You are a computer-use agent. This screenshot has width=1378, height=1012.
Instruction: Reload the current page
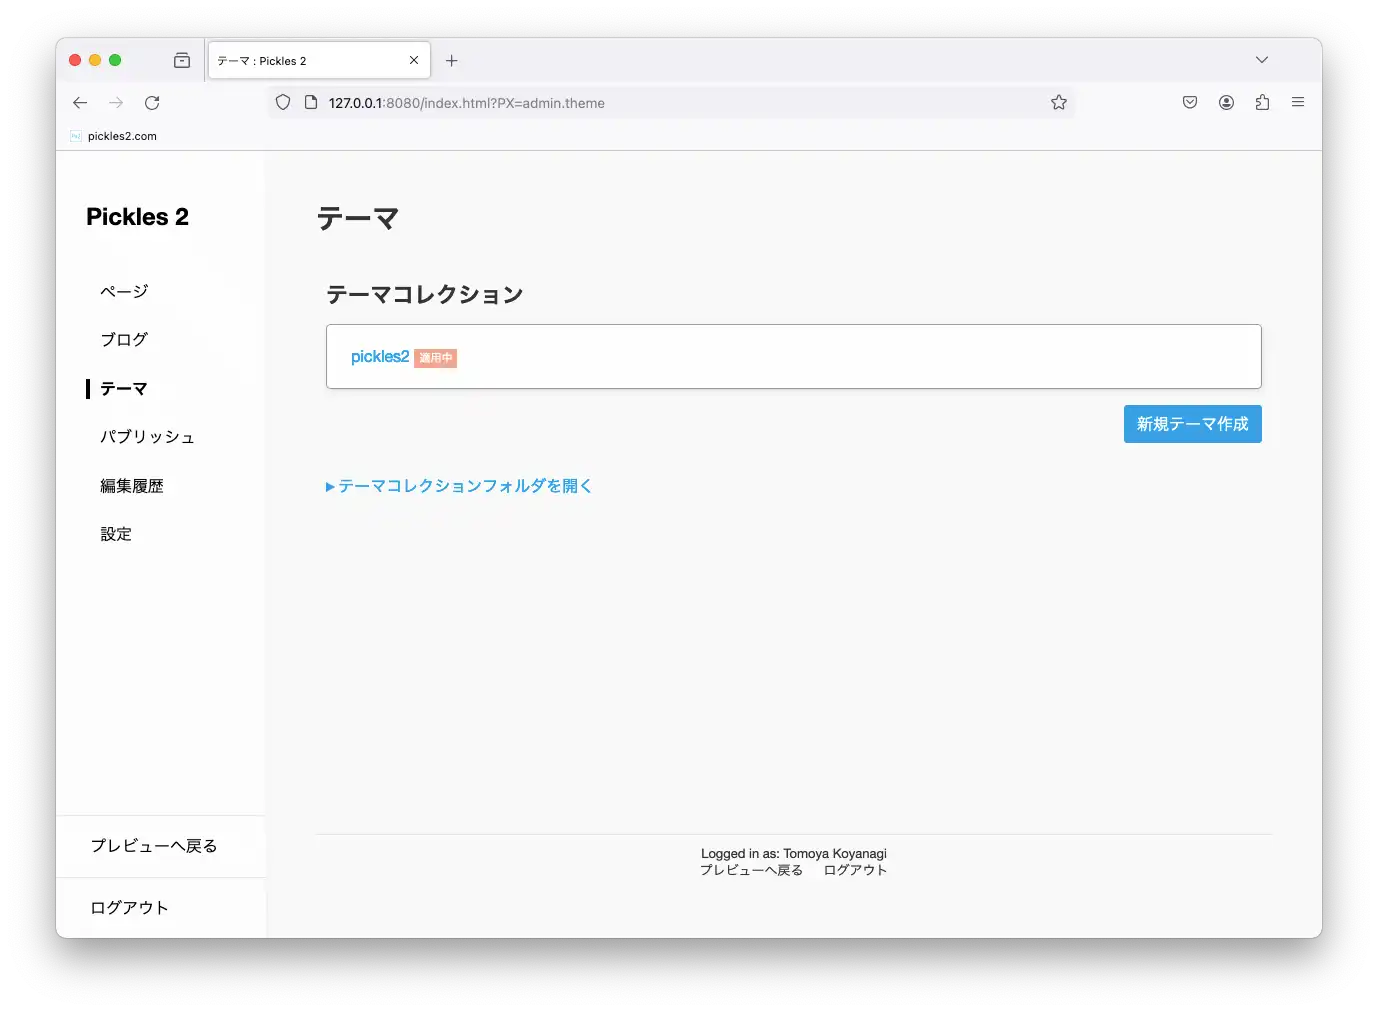152,103
